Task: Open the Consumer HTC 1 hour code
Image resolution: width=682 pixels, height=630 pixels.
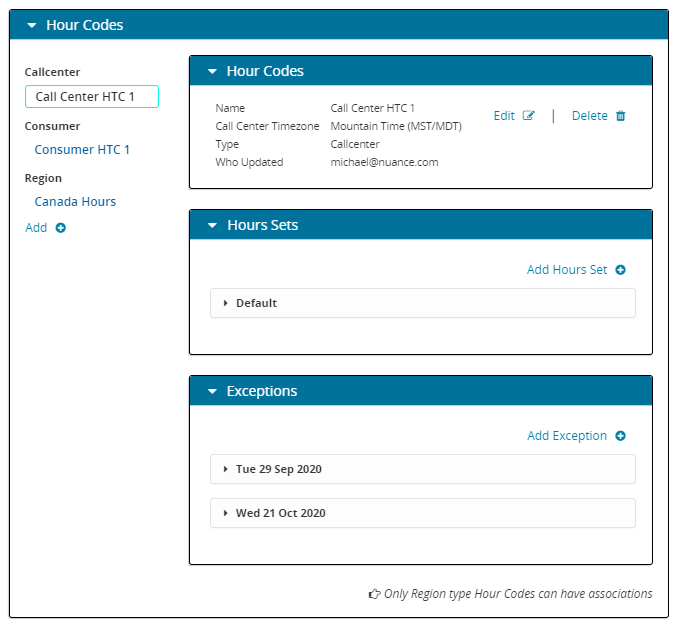Action: coord(82,150)
